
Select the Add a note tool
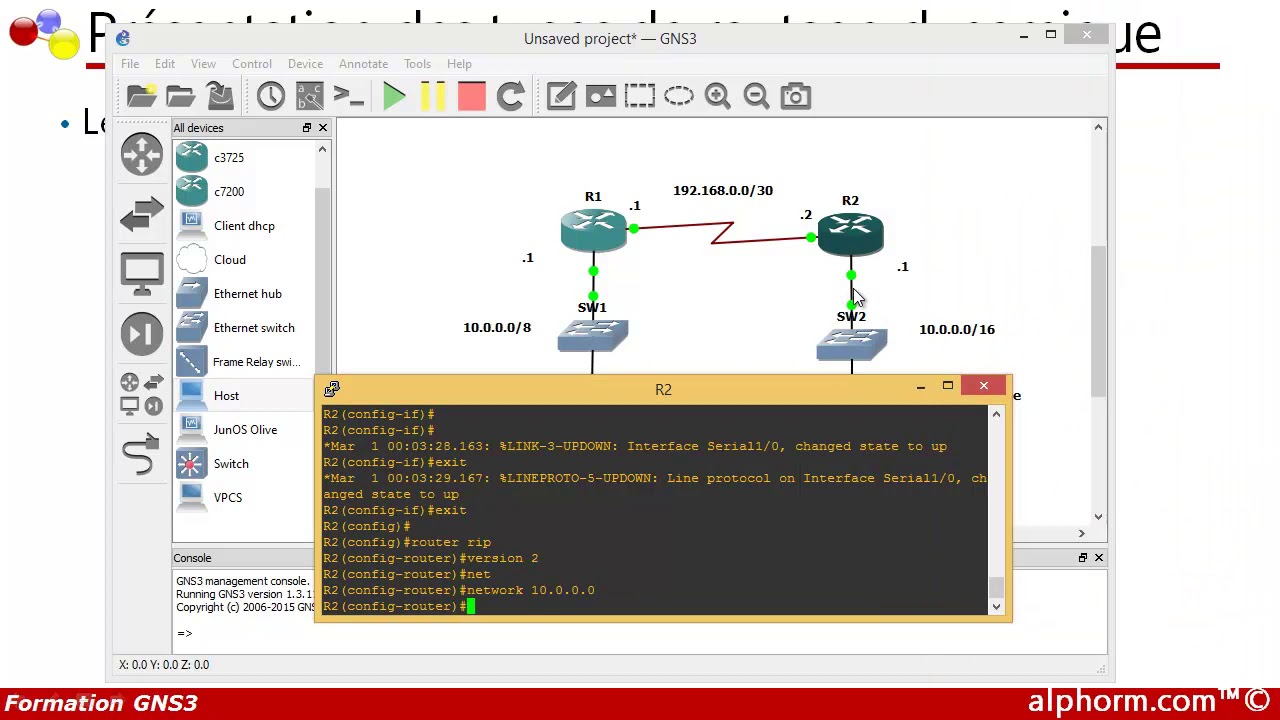[561, 96]
